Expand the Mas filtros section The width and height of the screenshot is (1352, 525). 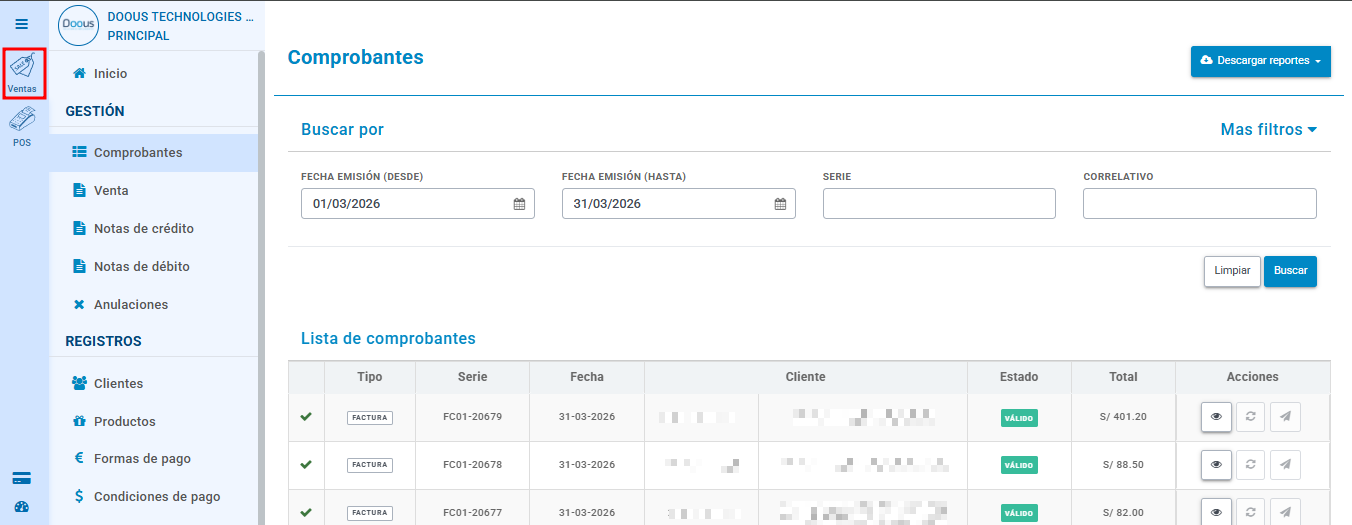click(x=1268, y=130)
